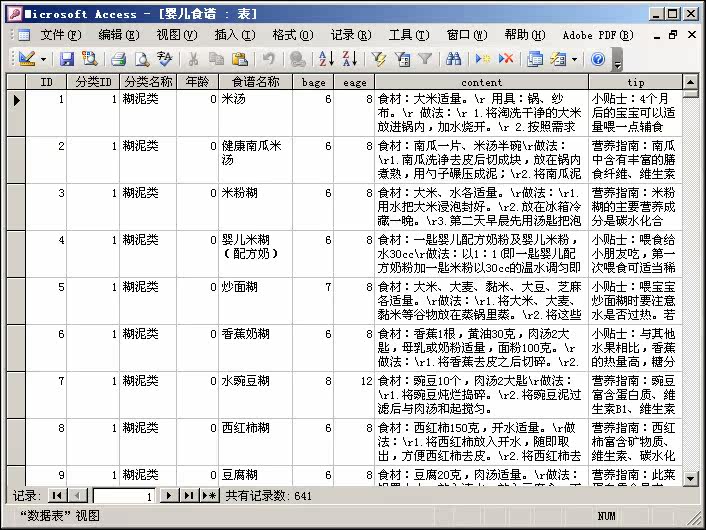Click the Insert Hyperlink icon

(x=297, y=59)
